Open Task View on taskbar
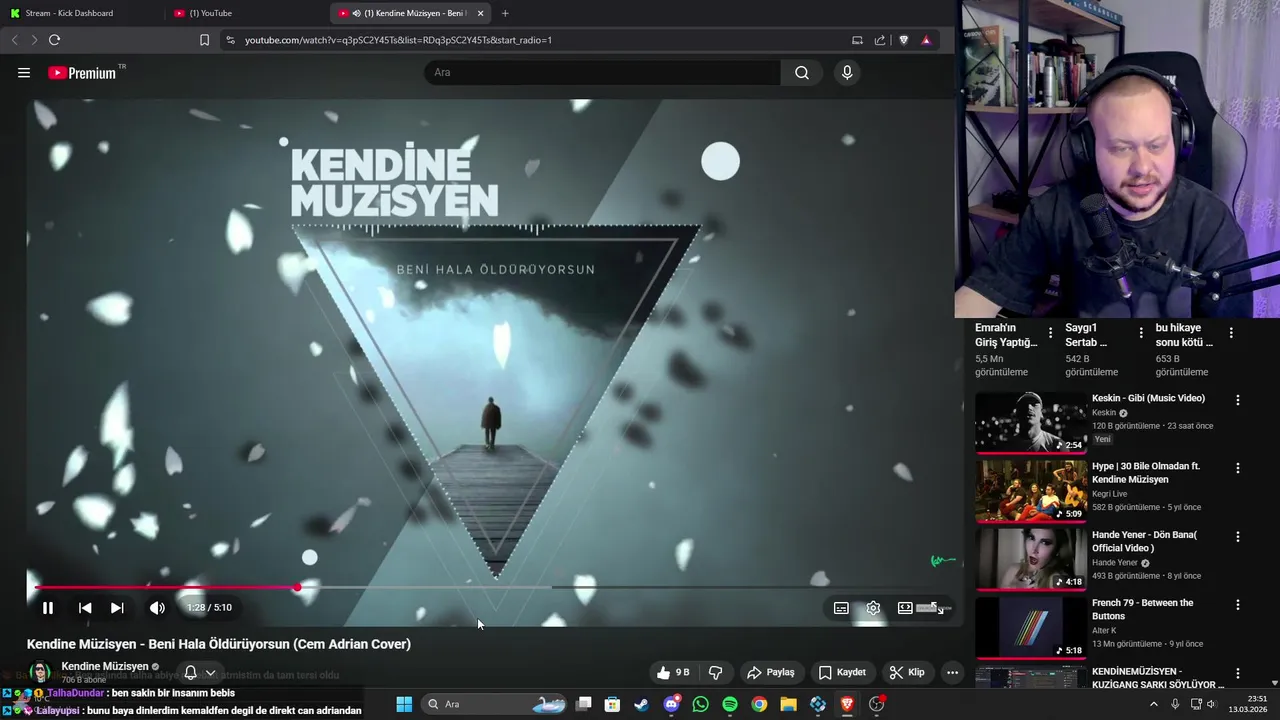The height and width of the screenshot is (720, 1280). (584, 704)
